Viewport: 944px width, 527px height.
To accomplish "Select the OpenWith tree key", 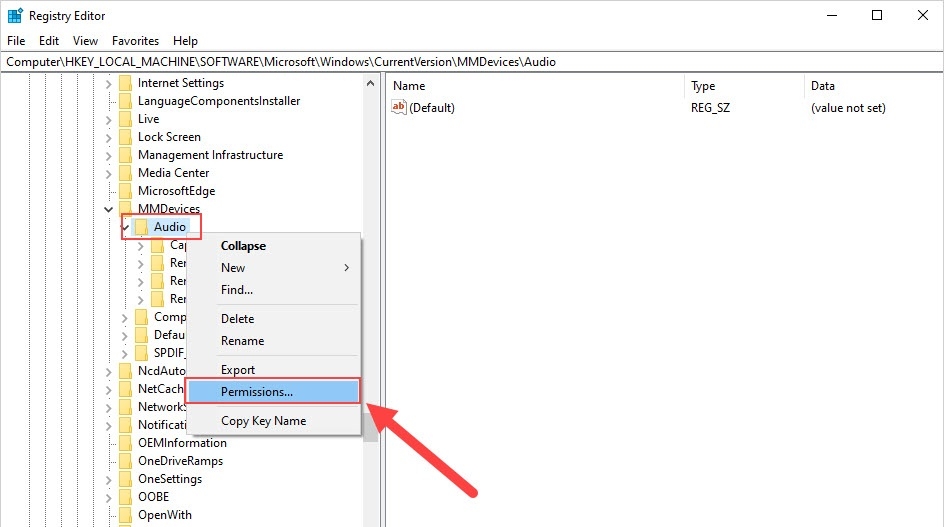I will 165,516.
